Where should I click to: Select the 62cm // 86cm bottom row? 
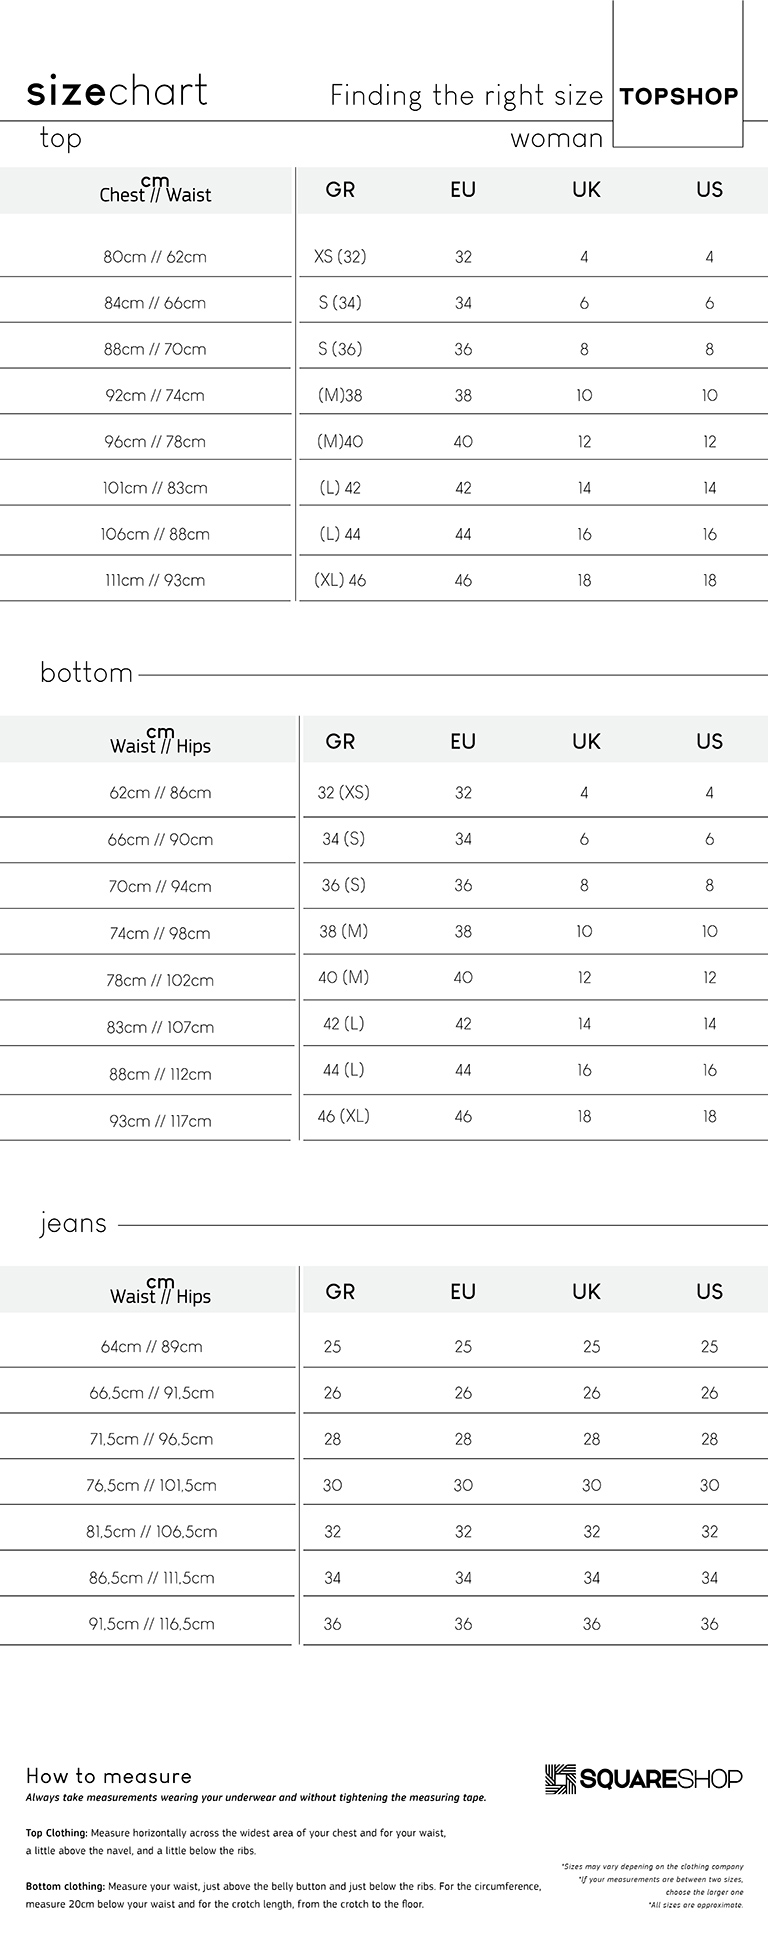pos(384,793)
